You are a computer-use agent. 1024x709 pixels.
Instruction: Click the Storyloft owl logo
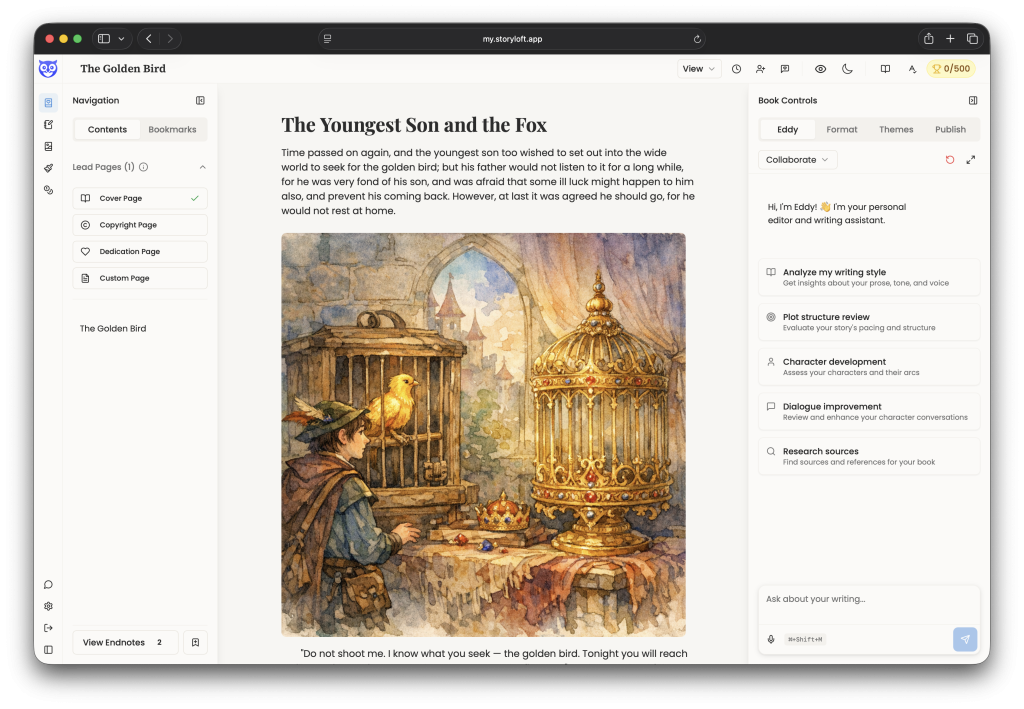pos(48,69)
